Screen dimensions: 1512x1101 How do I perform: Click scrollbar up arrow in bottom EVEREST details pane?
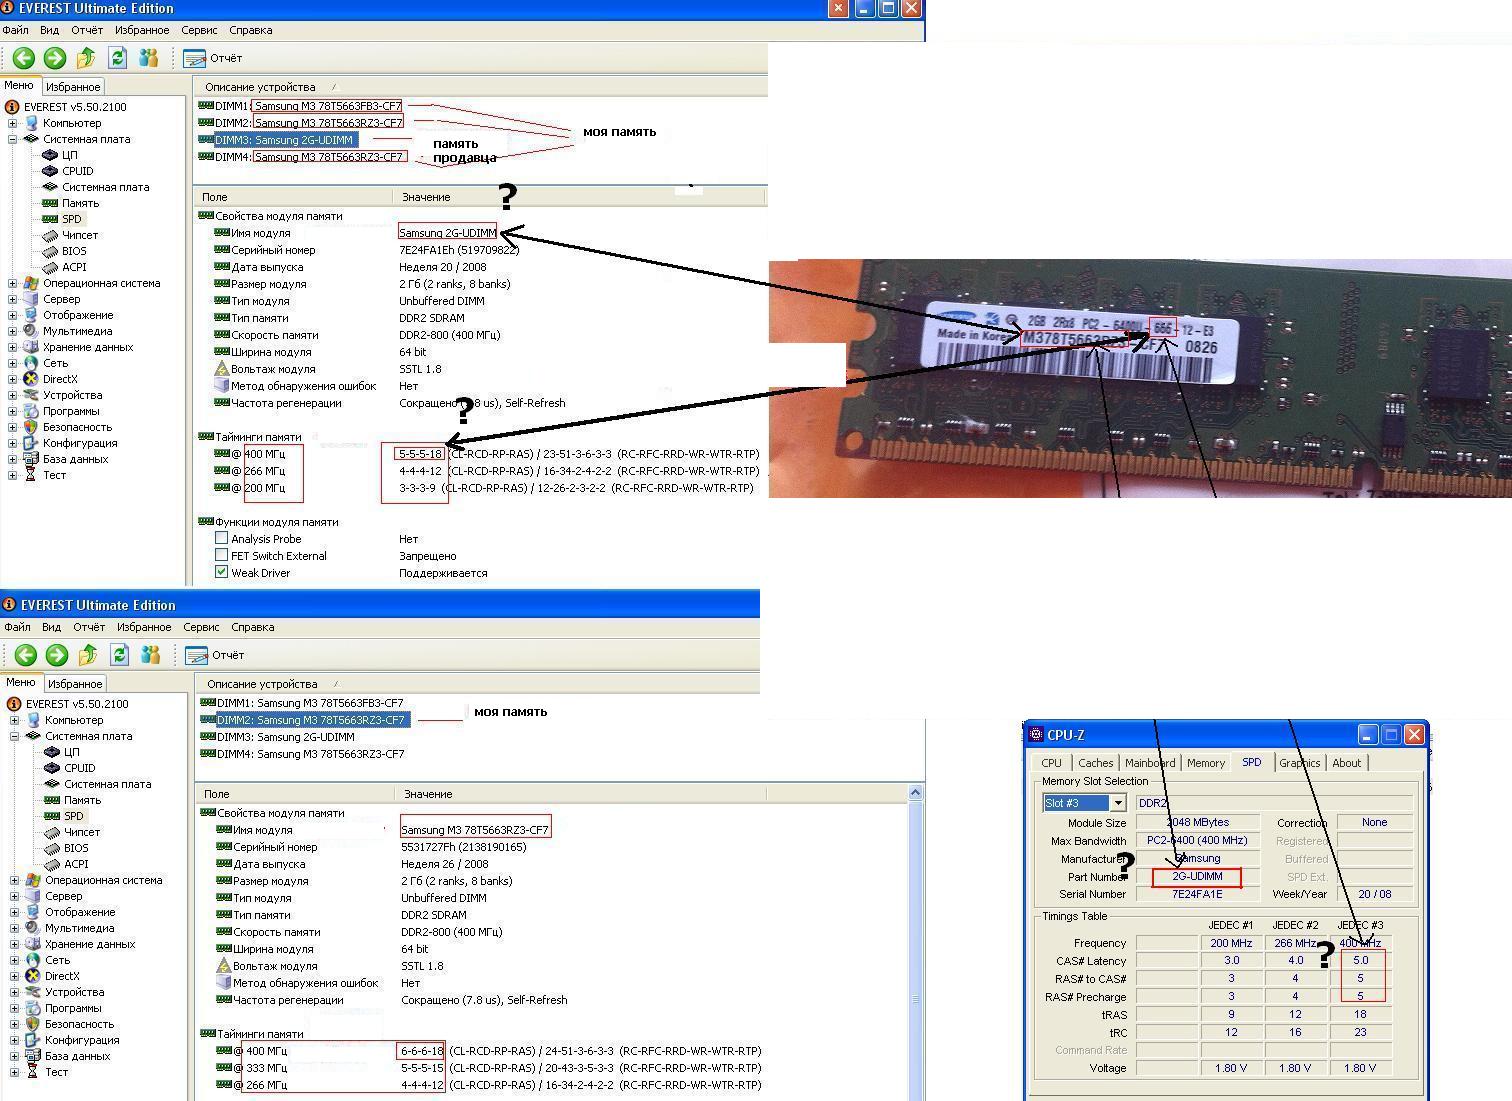(915, 793)
